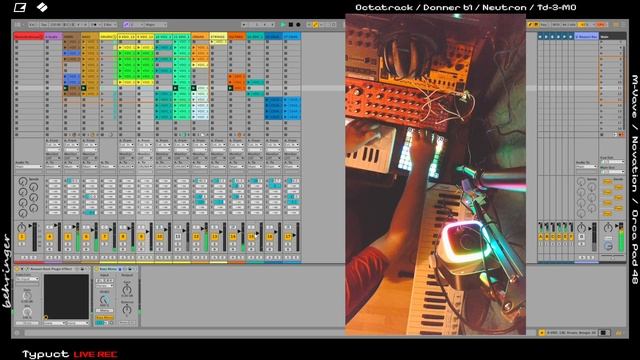The height and width of the screenshot is (360, 640).
Task: Click the MIDI map mode button
Action: pyautogui.click(x=556, y=24)
